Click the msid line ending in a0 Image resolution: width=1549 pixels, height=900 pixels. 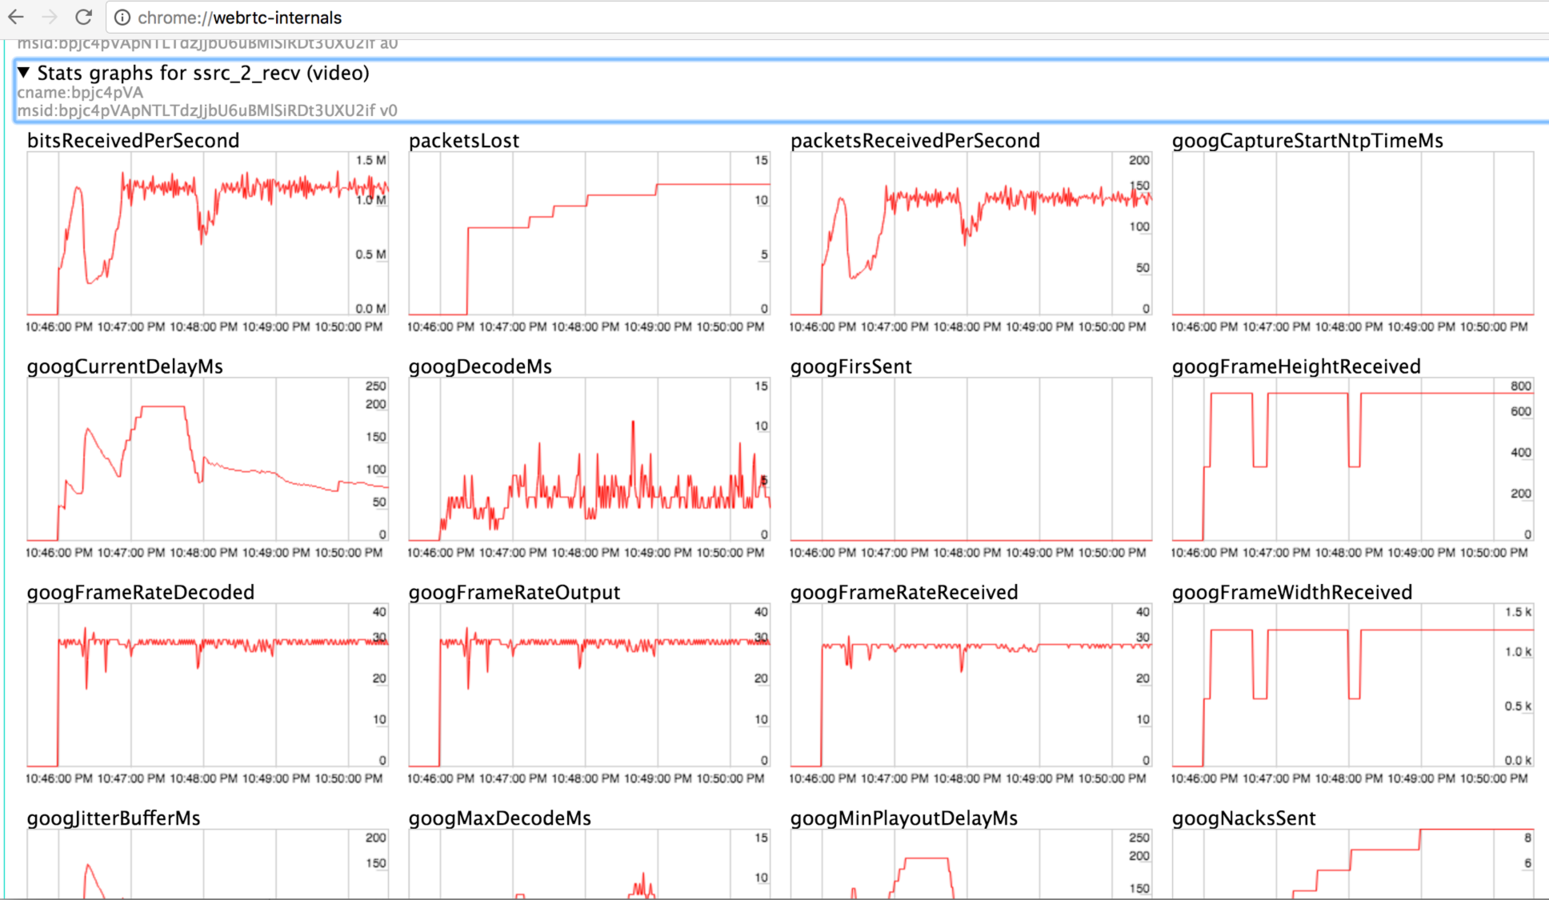tap(207, 43)
